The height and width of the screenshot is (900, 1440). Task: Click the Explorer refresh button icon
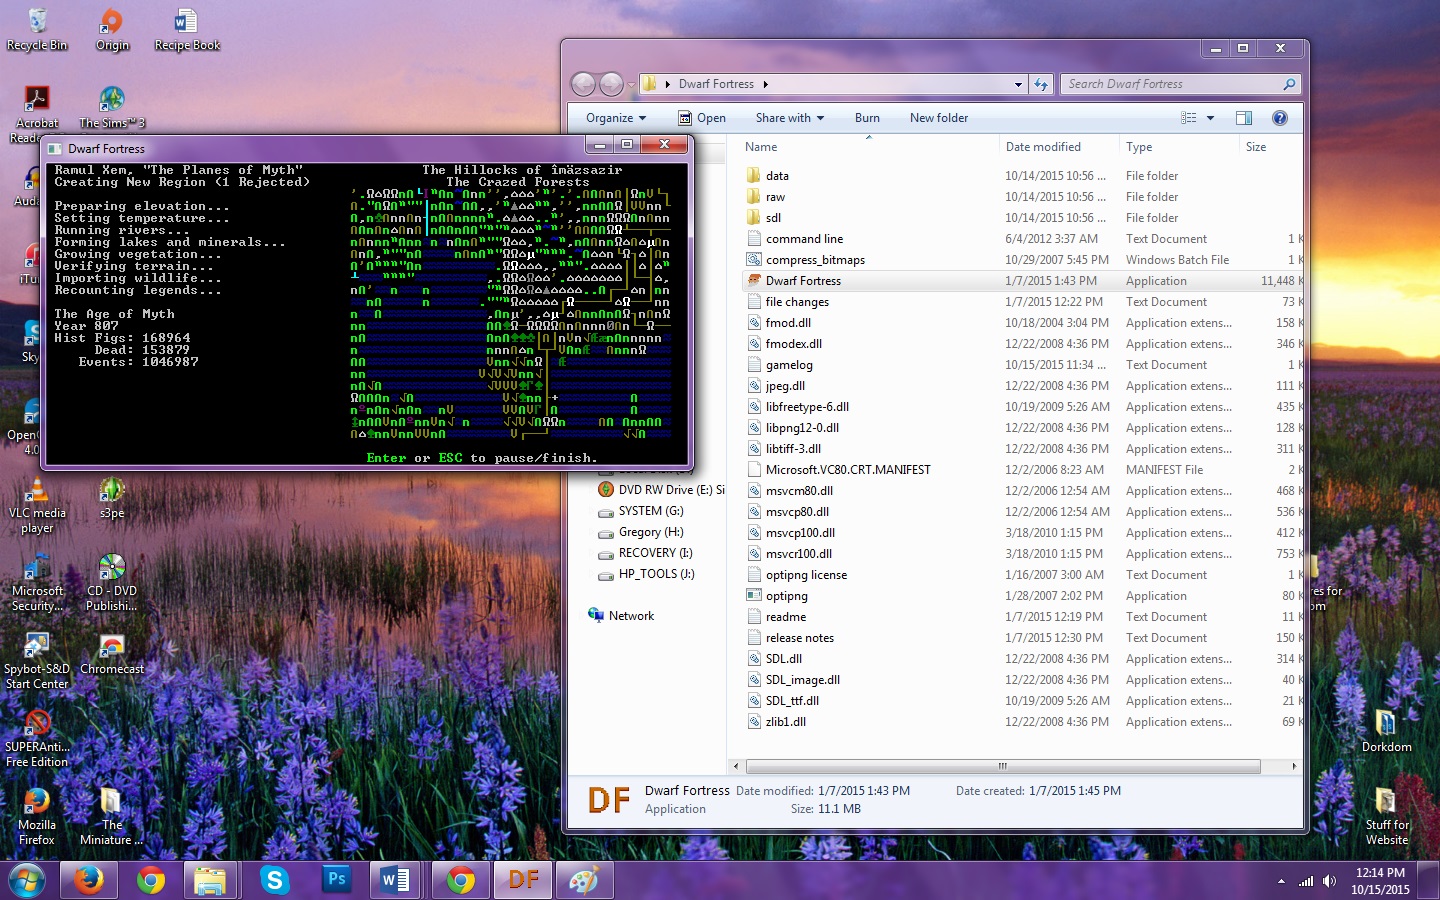1041,85
